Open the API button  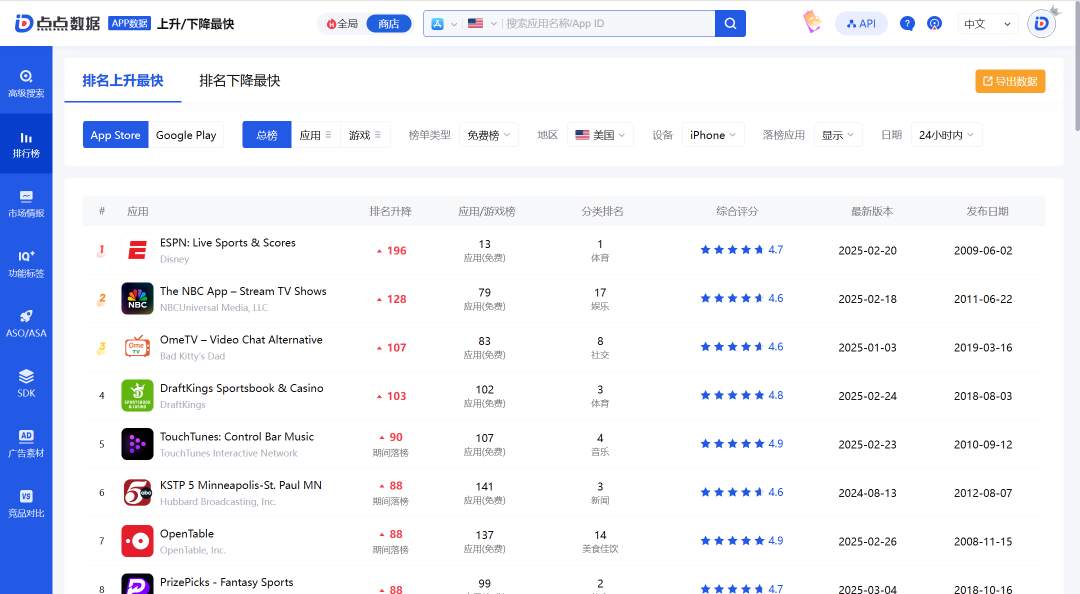(861, 23)
